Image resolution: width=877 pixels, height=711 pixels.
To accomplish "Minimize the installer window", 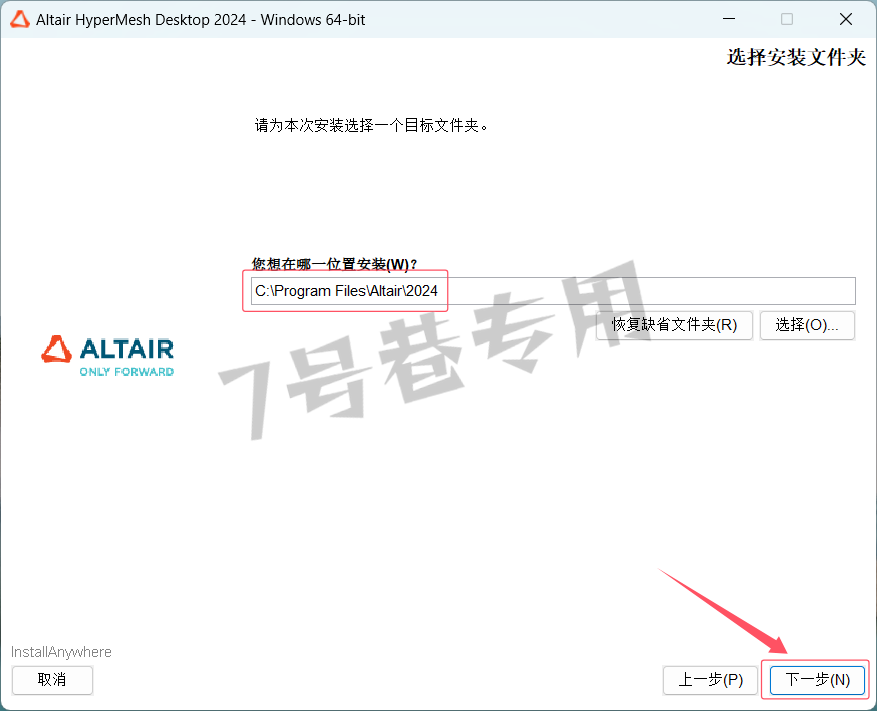I will click(729, 19).
